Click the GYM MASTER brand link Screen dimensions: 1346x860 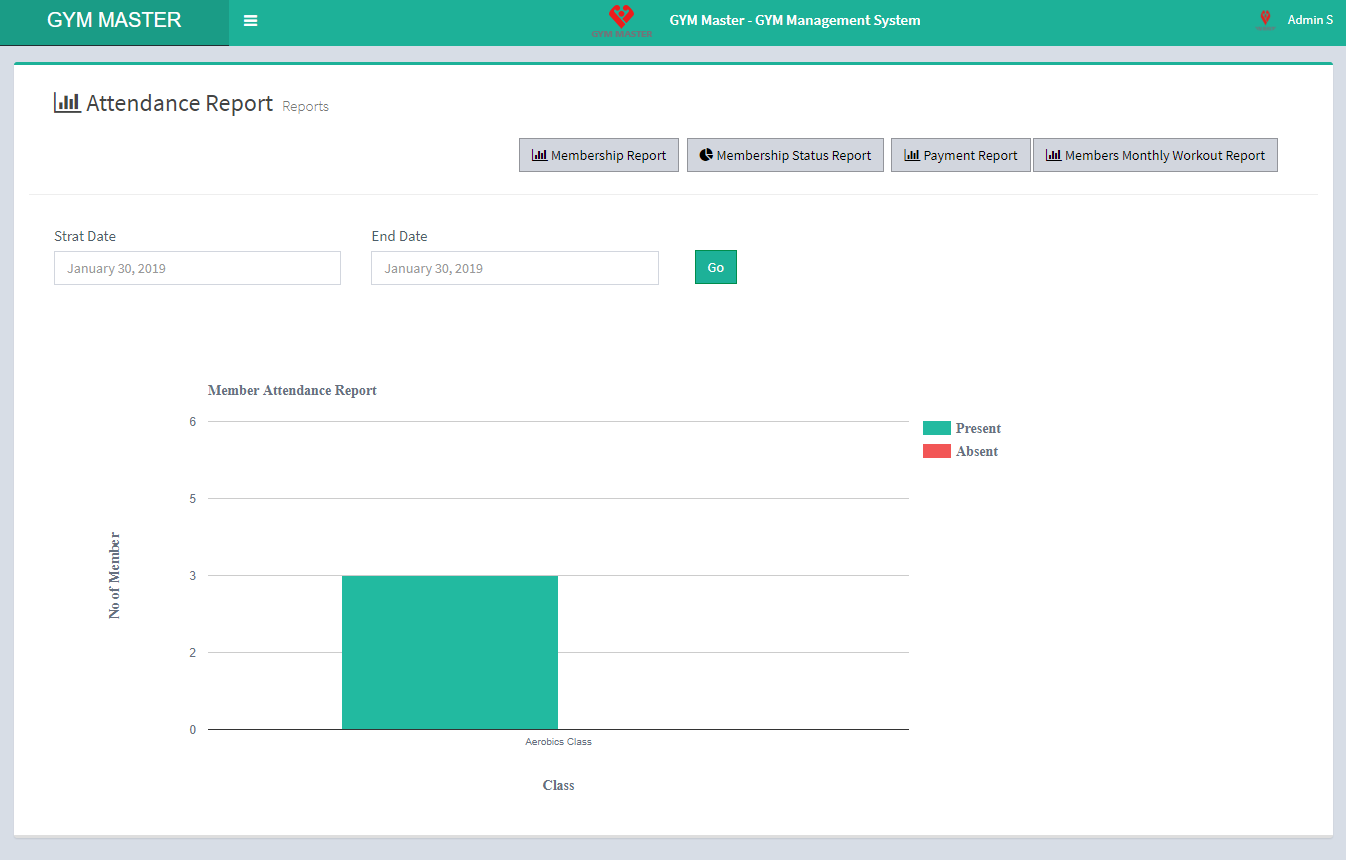tap(114, 21)
